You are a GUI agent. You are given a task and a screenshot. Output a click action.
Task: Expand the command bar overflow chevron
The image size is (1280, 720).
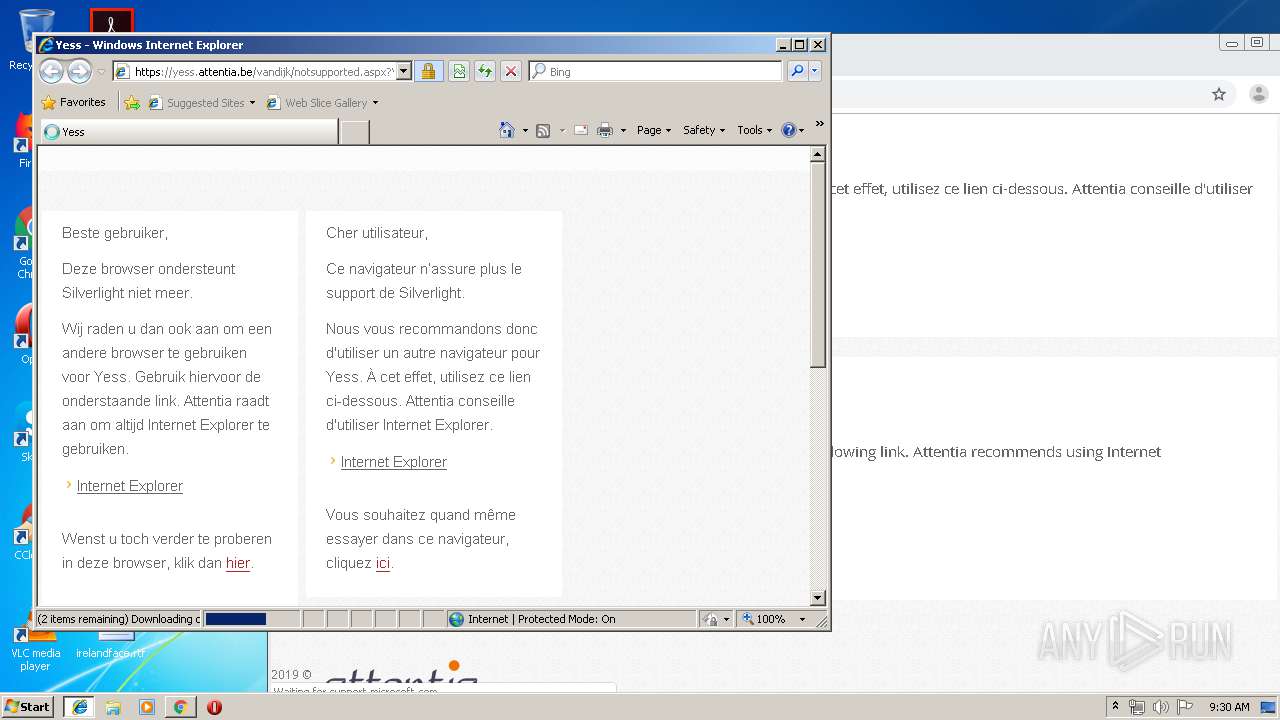[x=819, y=124]
